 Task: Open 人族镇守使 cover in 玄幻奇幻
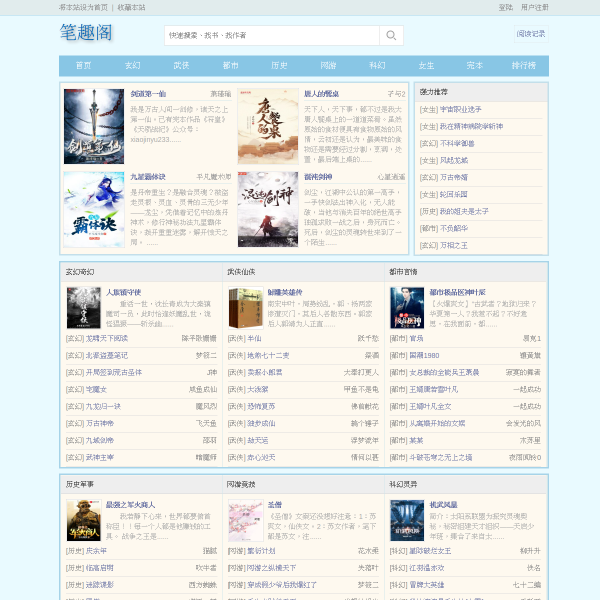click(84, 308)
